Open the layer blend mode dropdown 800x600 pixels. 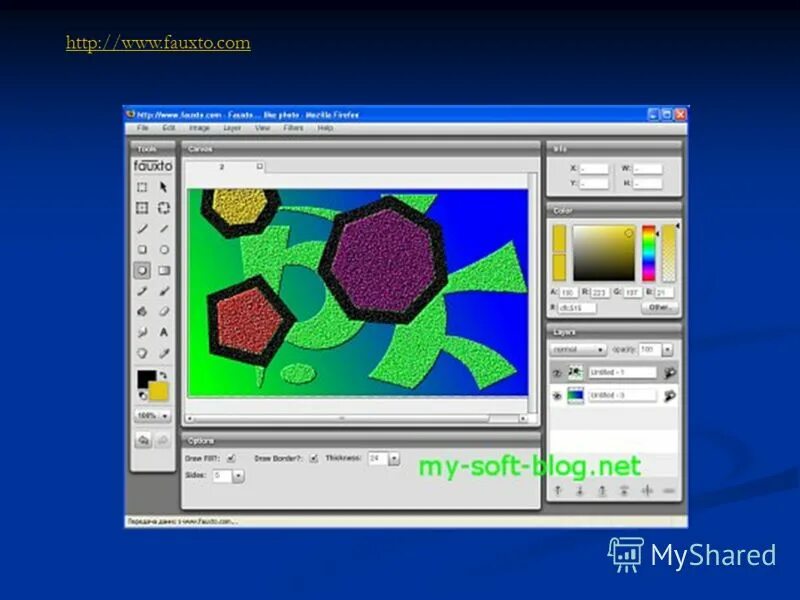click(x=578, y=350)
